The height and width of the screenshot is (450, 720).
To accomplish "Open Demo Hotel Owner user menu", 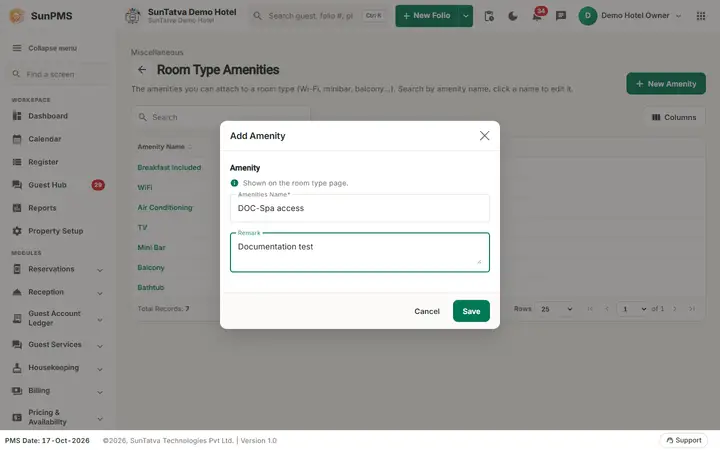I will pos(630,16).
